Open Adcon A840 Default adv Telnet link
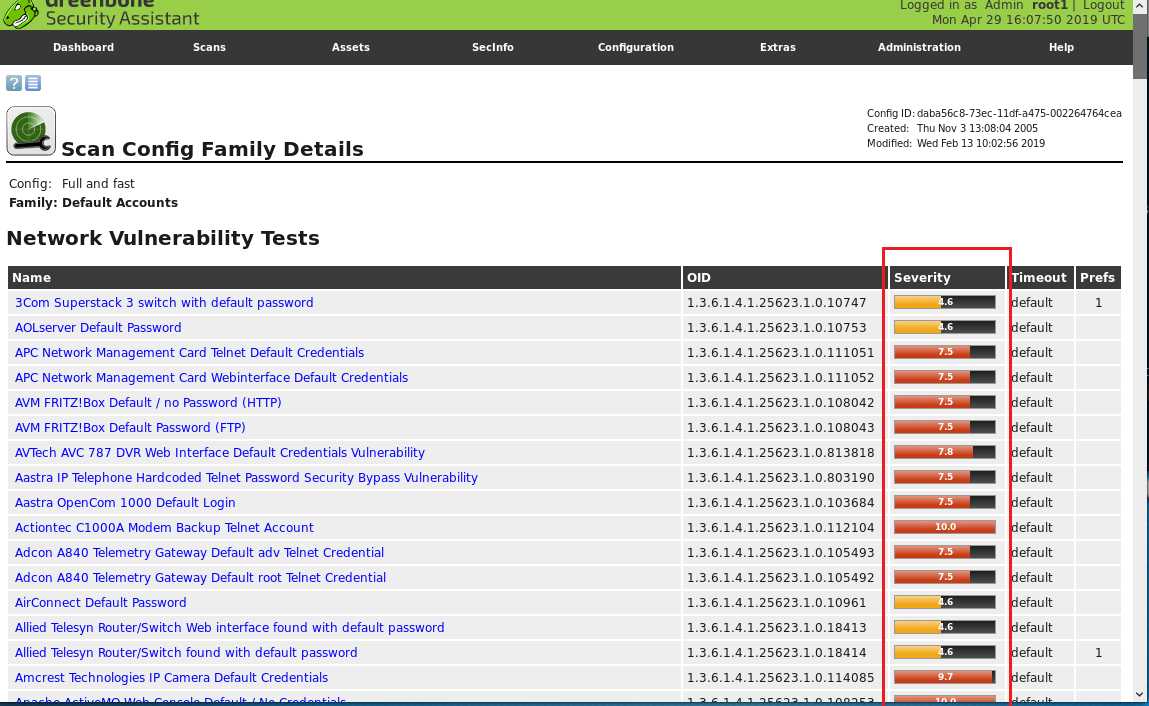Image resolution: width=1149 pixels, height=706 pixels. pyautogui.click(x=199, y=552)
